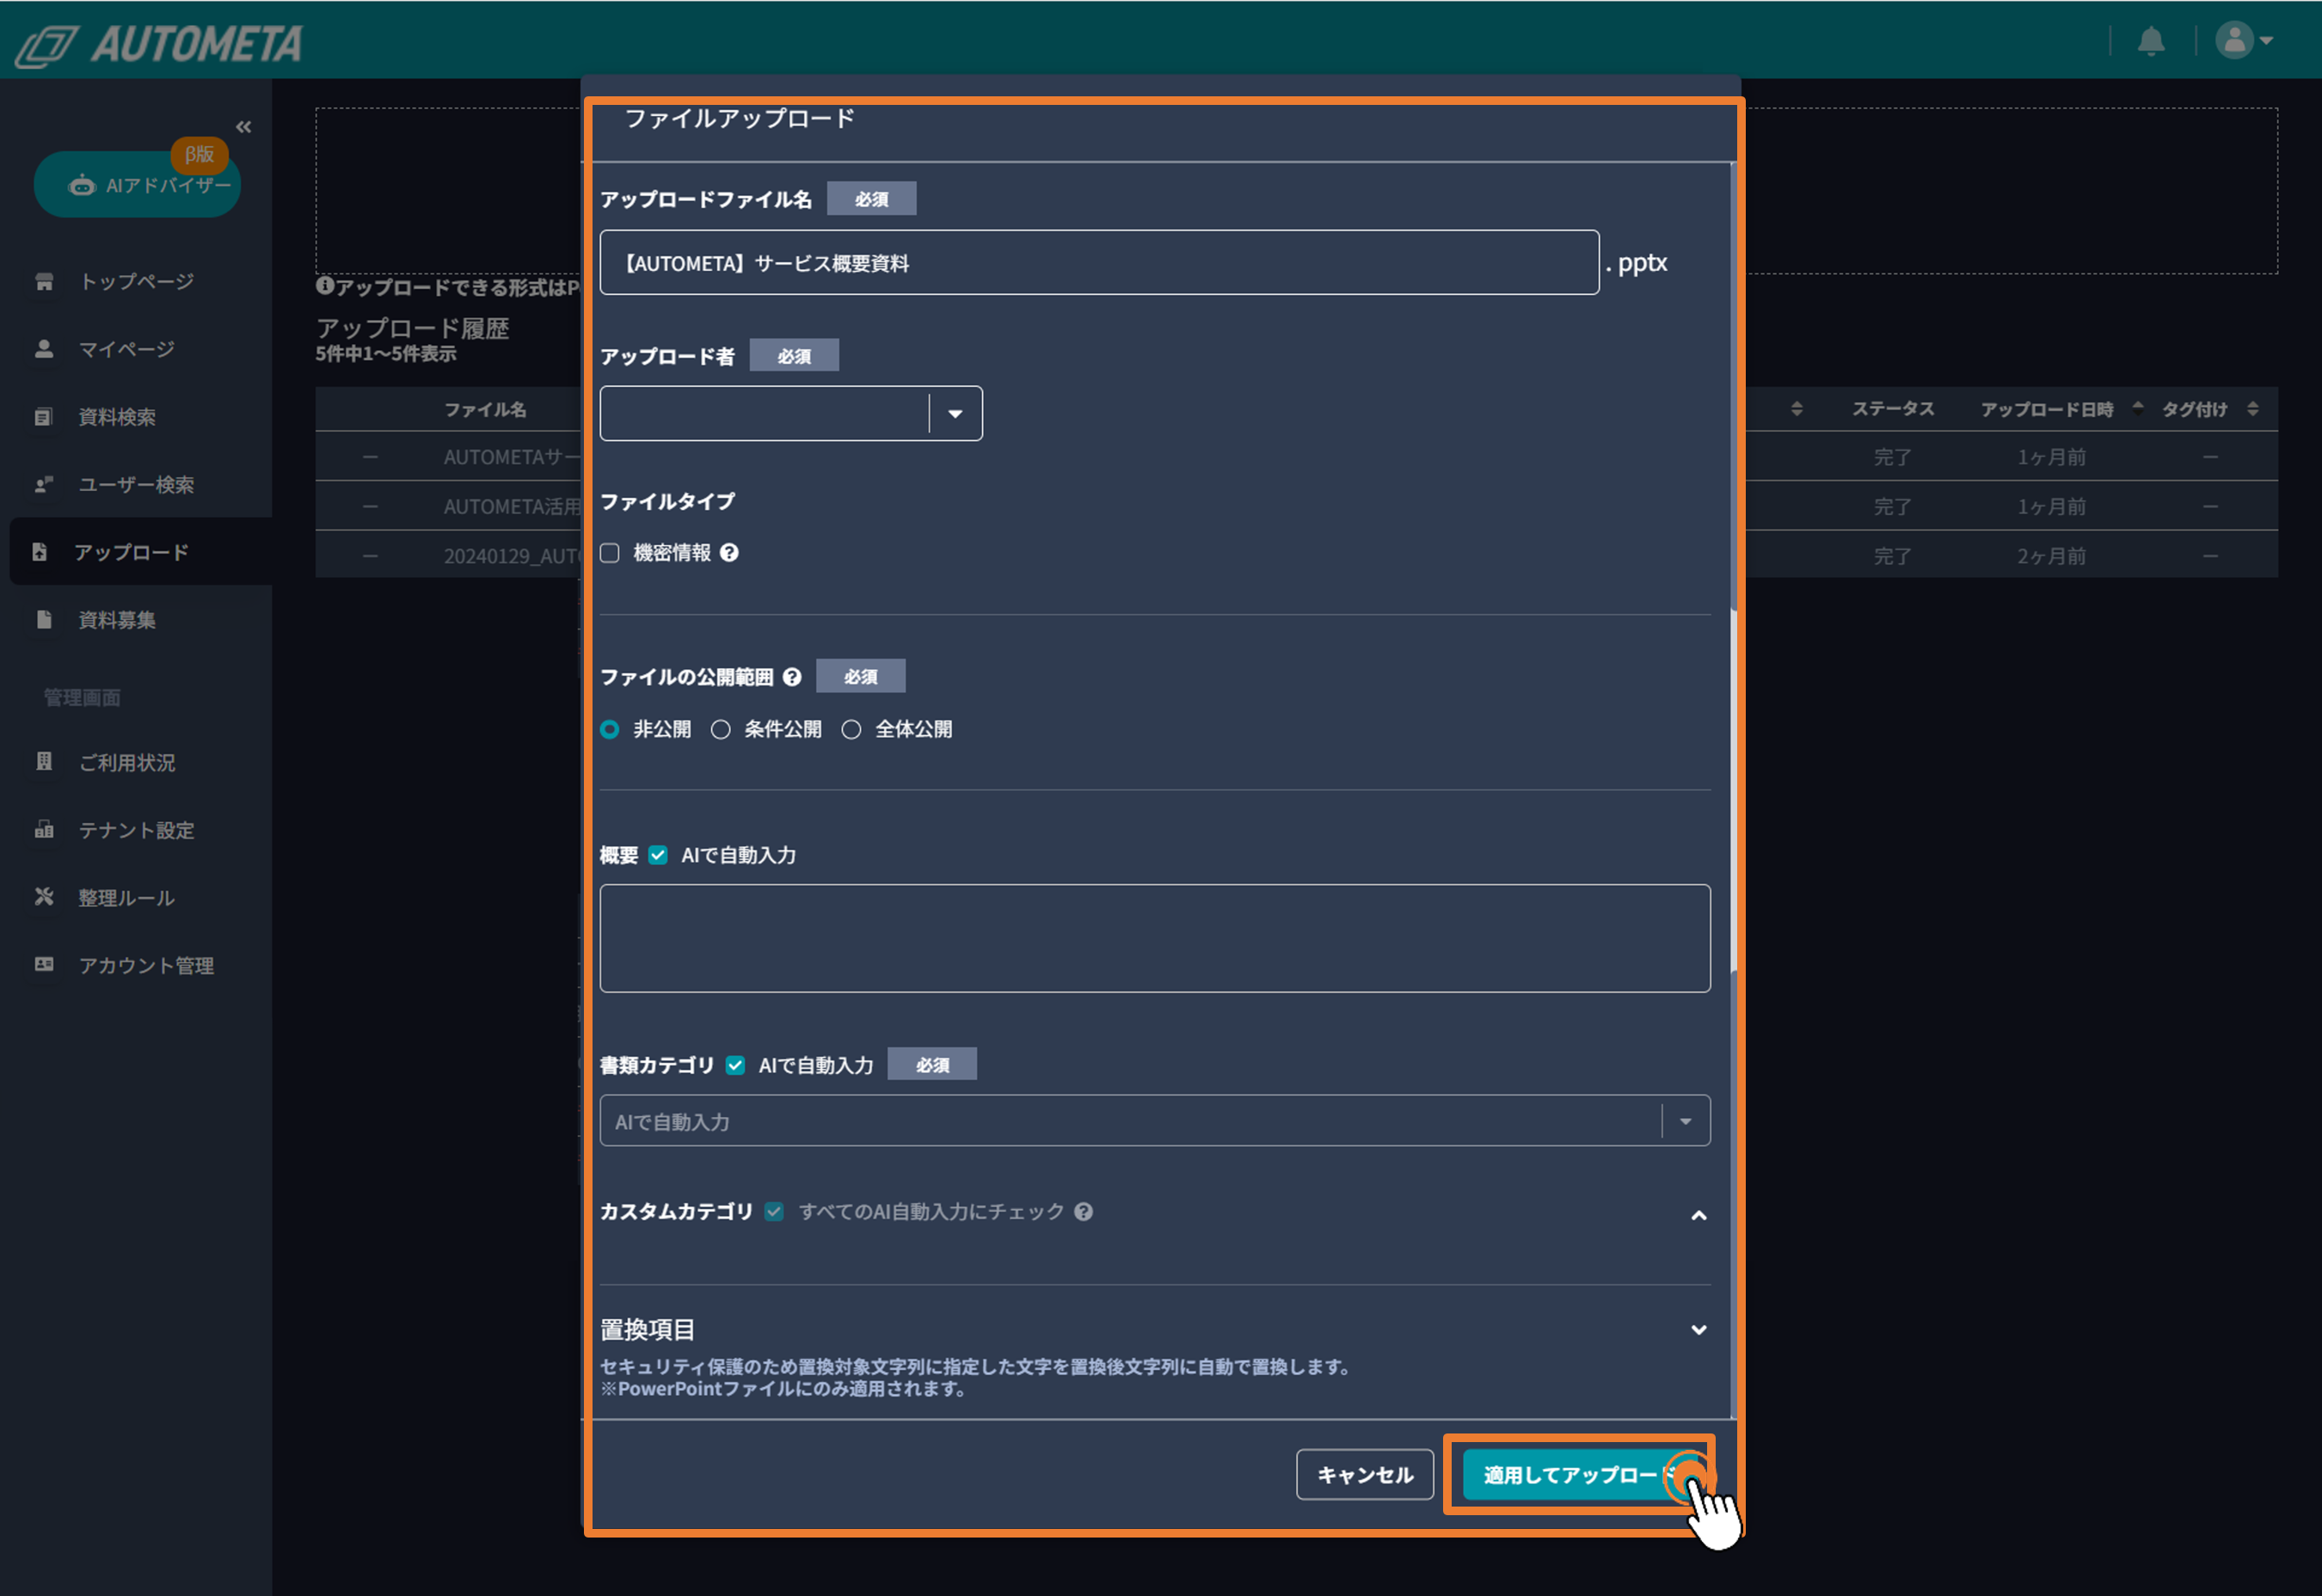The width and height of the screenshot is (2322, 1596).
Task: Click sort arrows left of ステータス
Action: pyautogui.click(x=1797, y=409)
